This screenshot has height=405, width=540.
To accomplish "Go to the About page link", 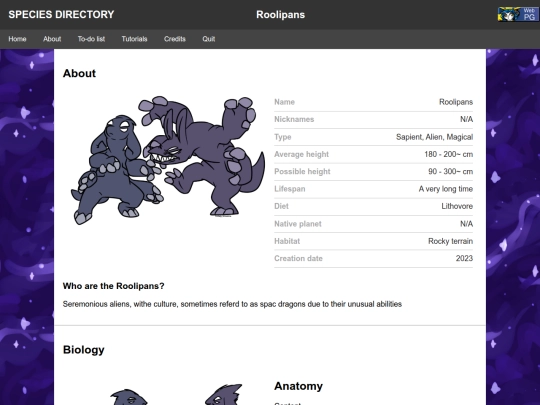I will (52, 39).
